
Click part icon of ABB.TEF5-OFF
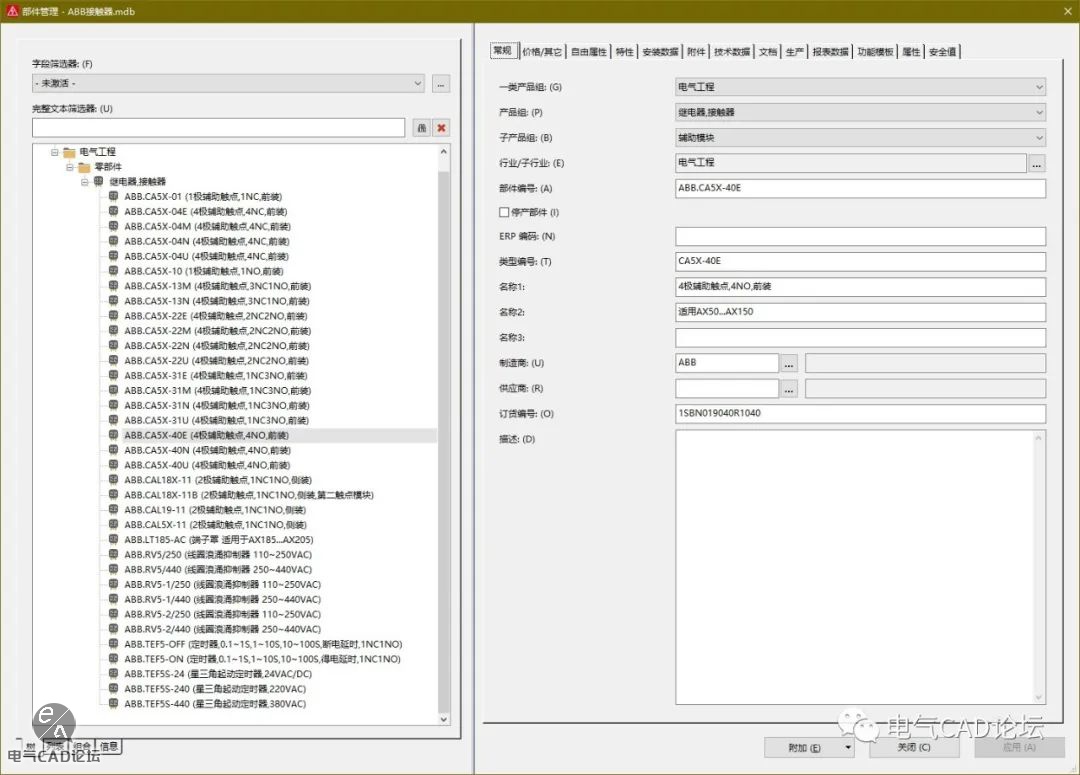(114, 644)
